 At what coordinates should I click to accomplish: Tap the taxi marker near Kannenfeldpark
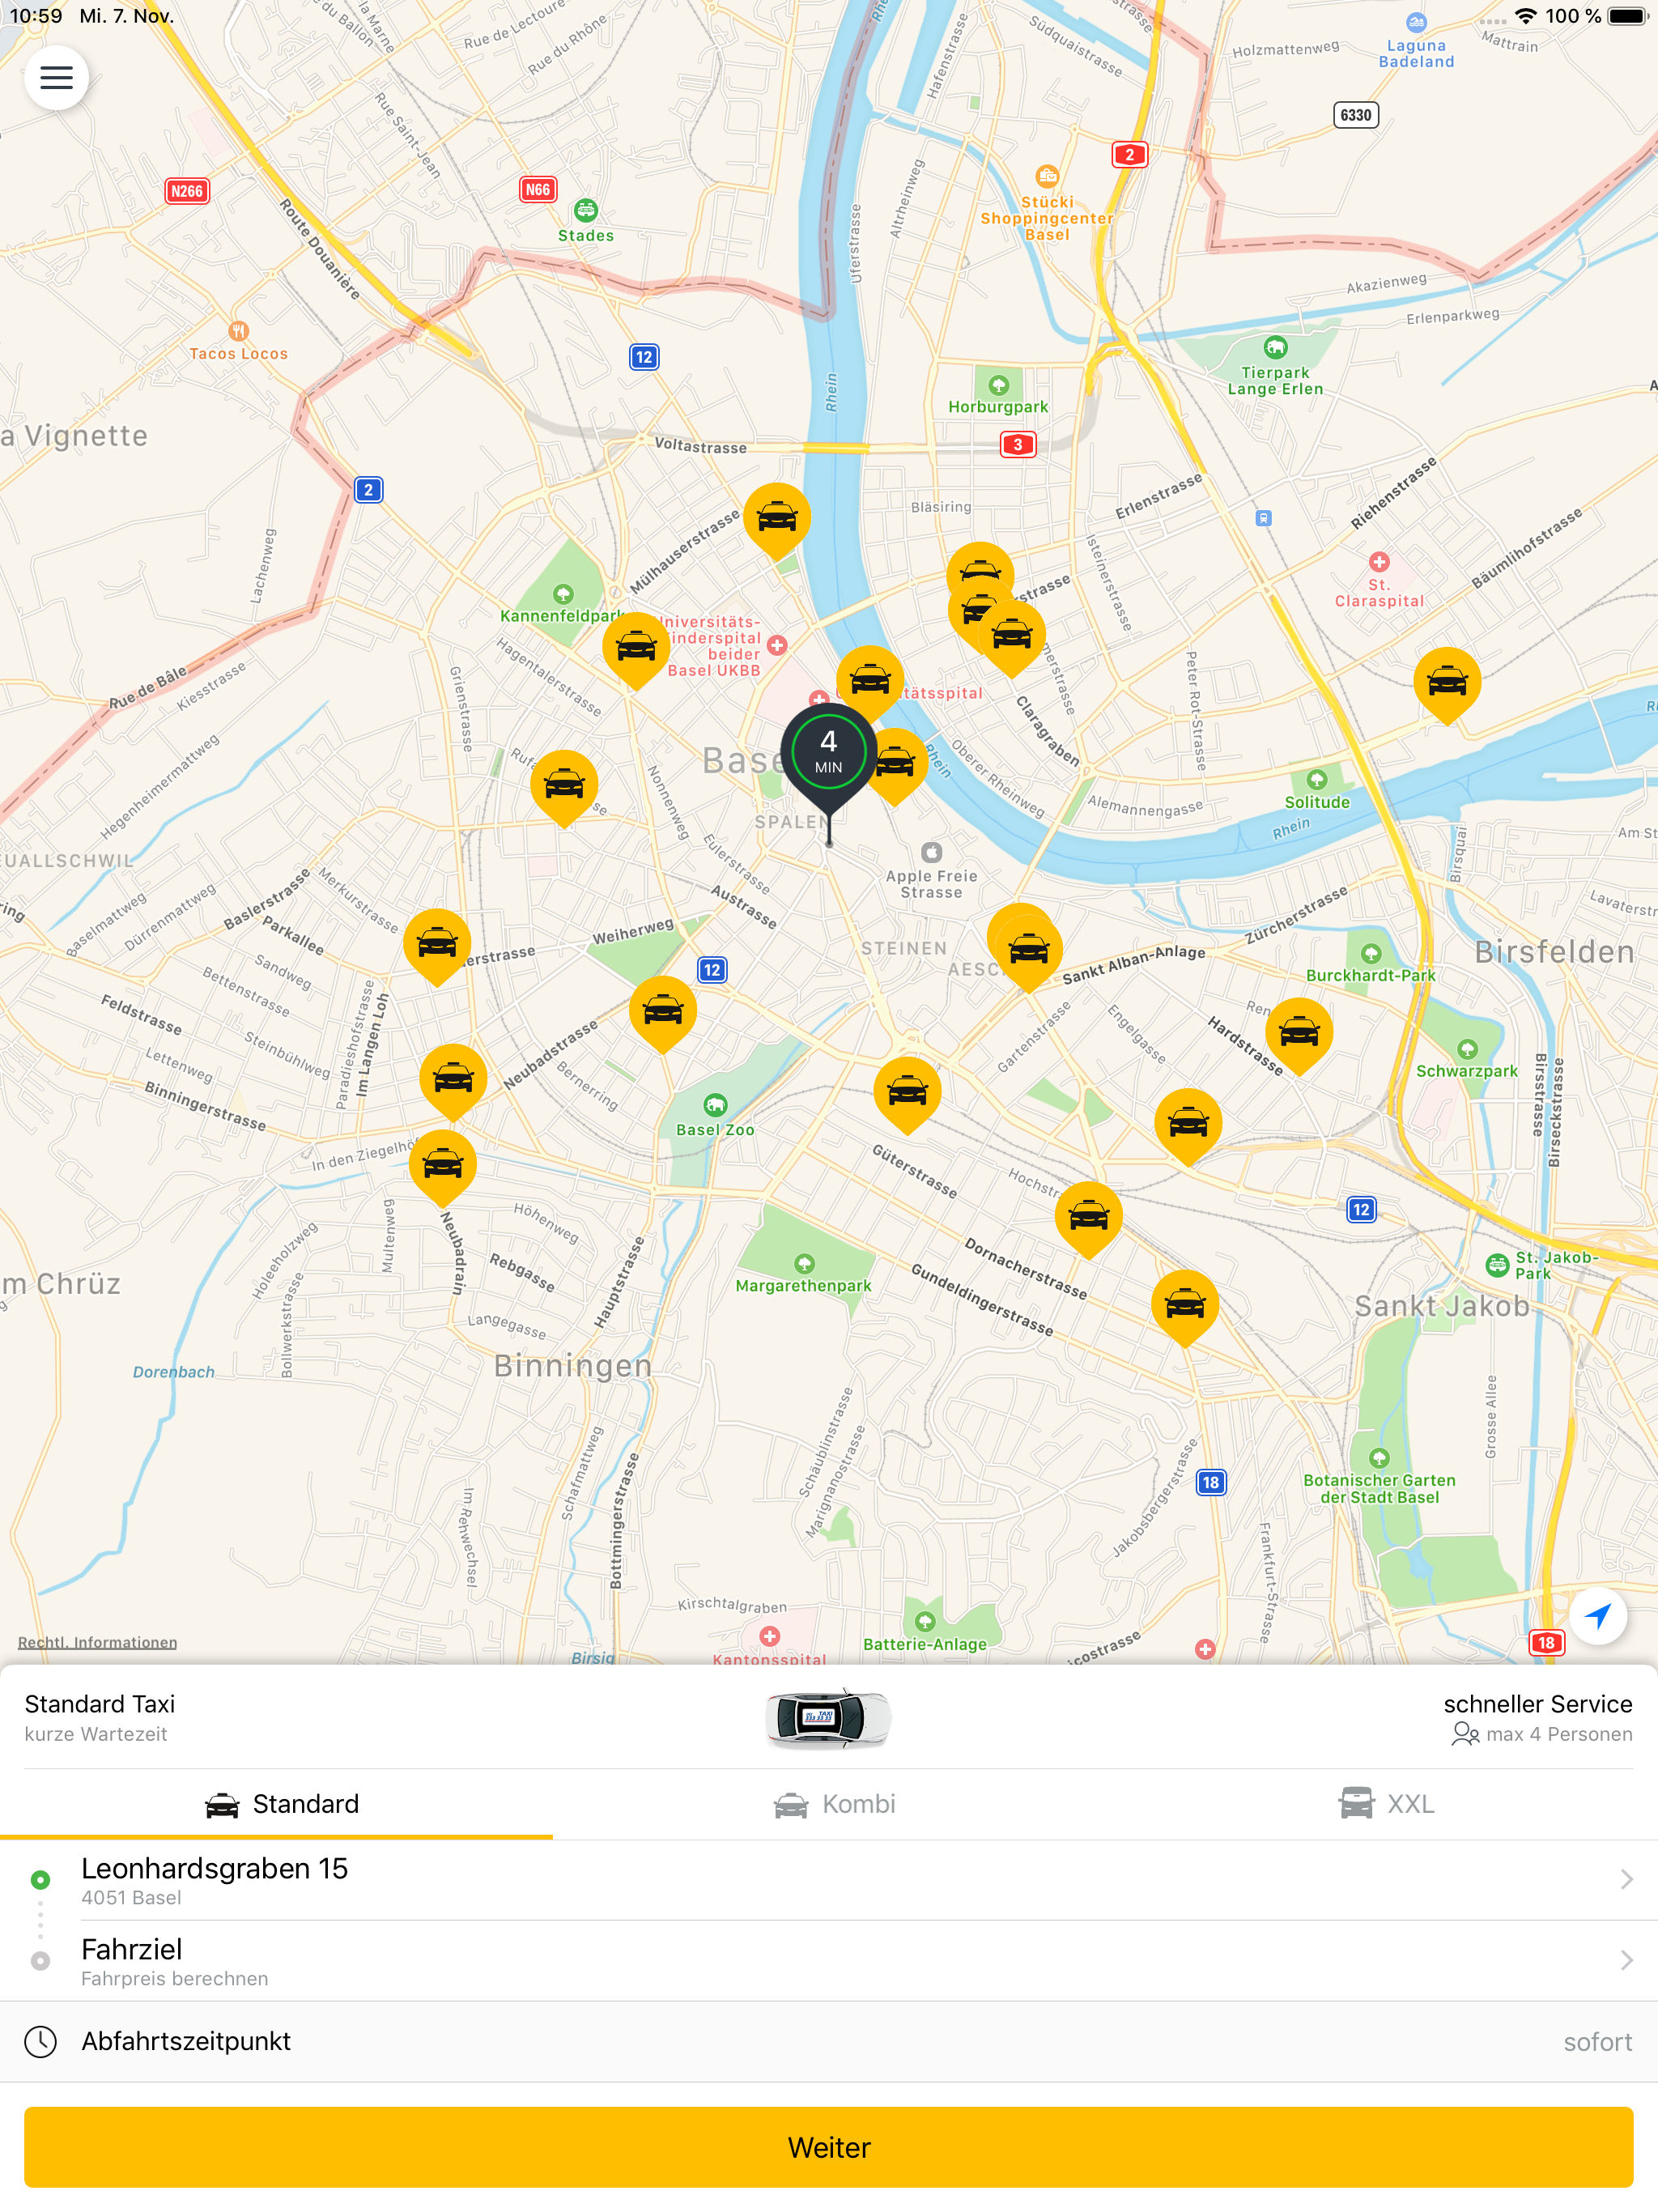tap(636, 647)
